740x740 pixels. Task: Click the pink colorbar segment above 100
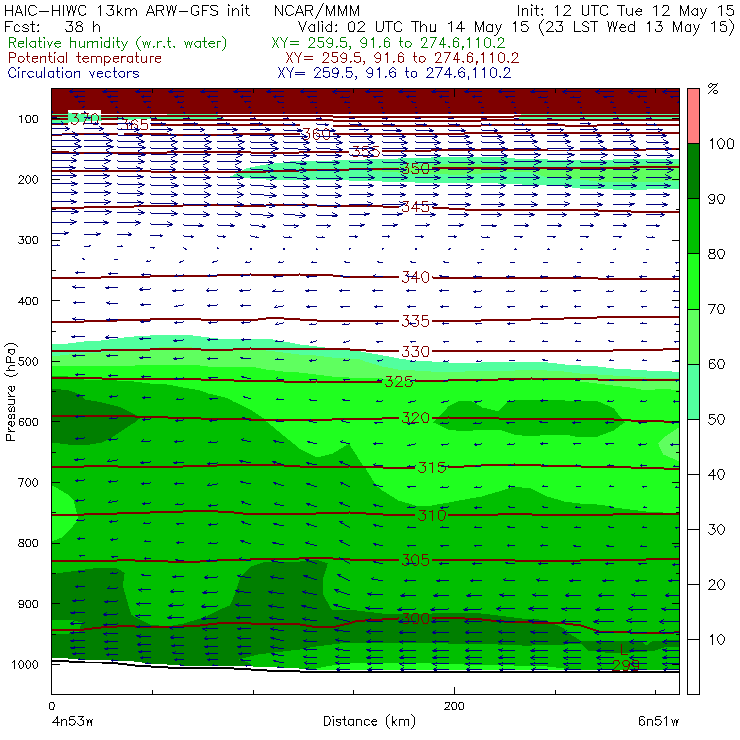pos(693,116)
